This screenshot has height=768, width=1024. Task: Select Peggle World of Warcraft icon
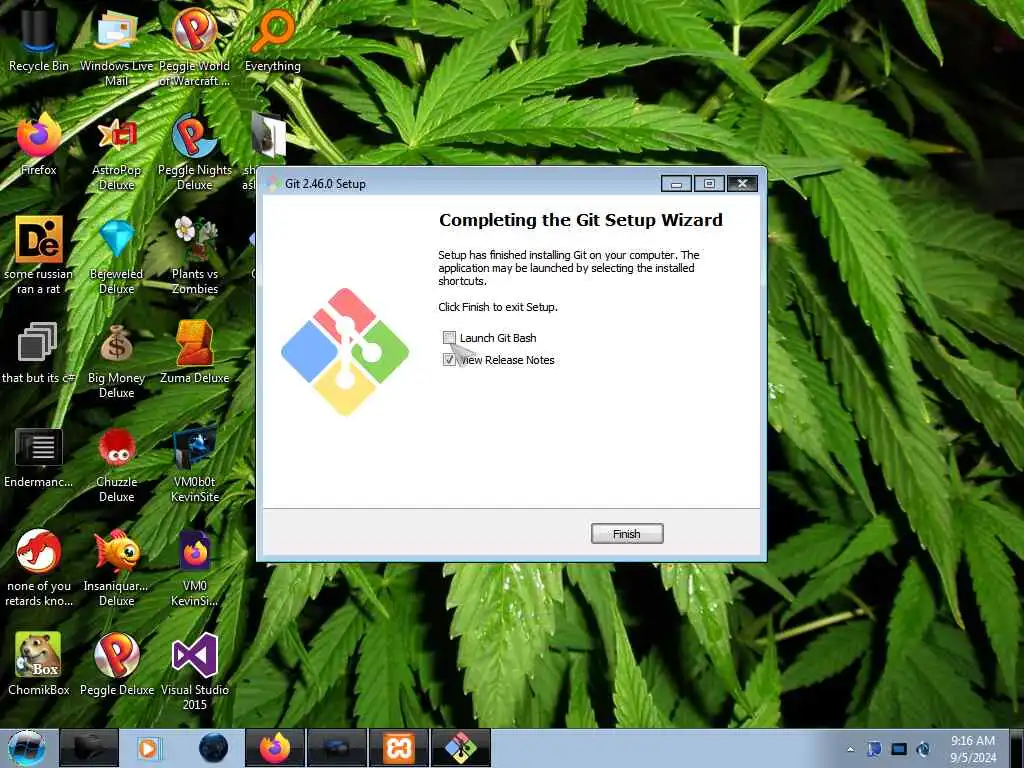[195, 47]
